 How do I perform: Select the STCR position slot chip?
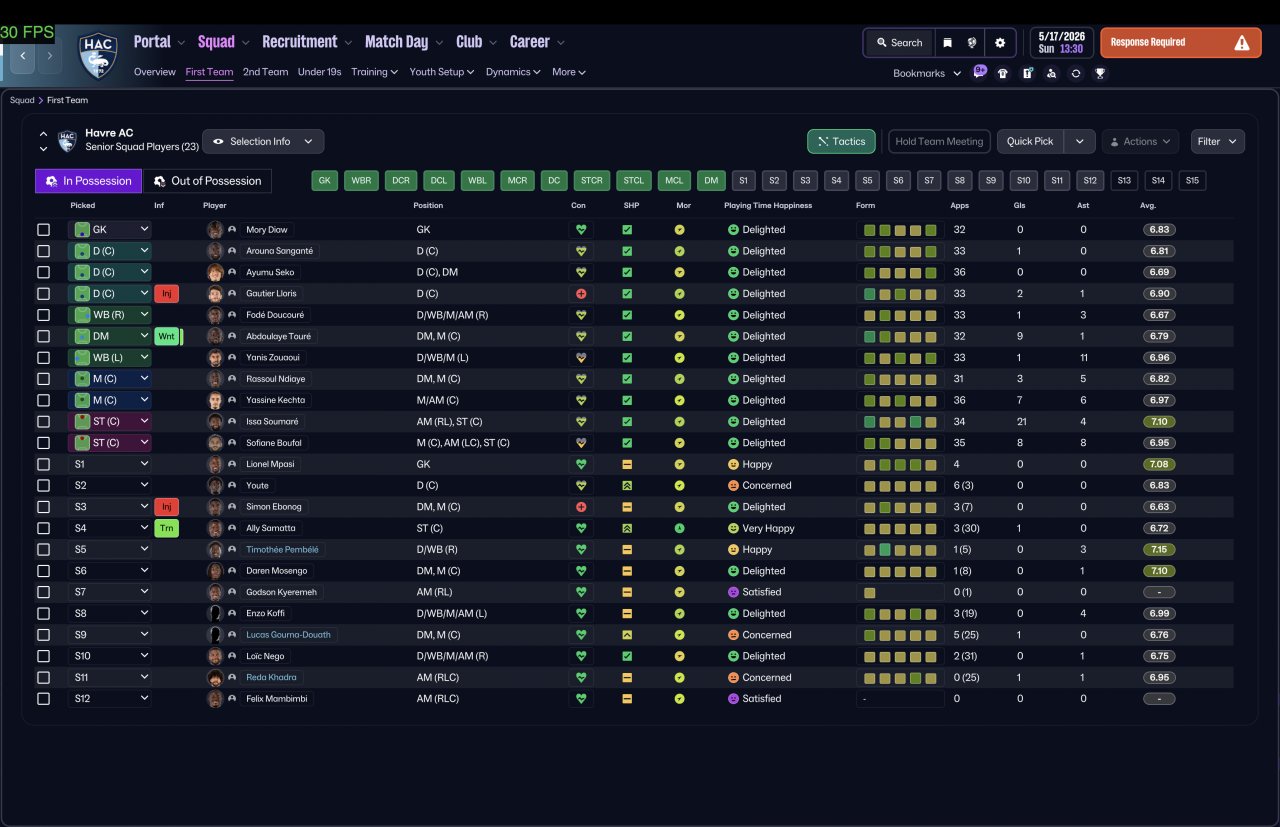(x=592, y=181)
